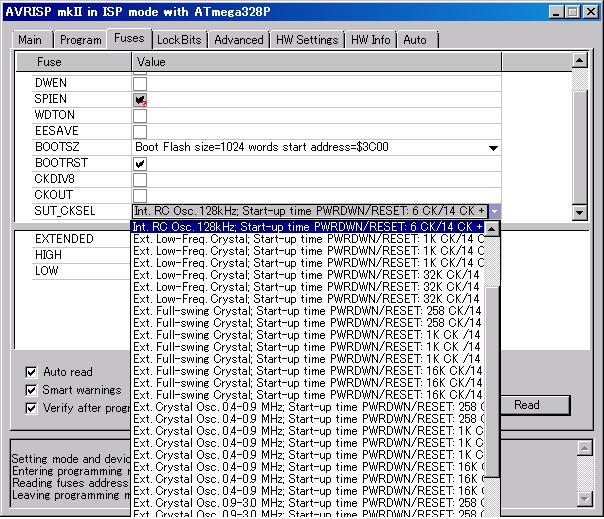This screenshot has height=519, width=604.
Task: Disable the Auto read checkbox
Action: (31, 372)
